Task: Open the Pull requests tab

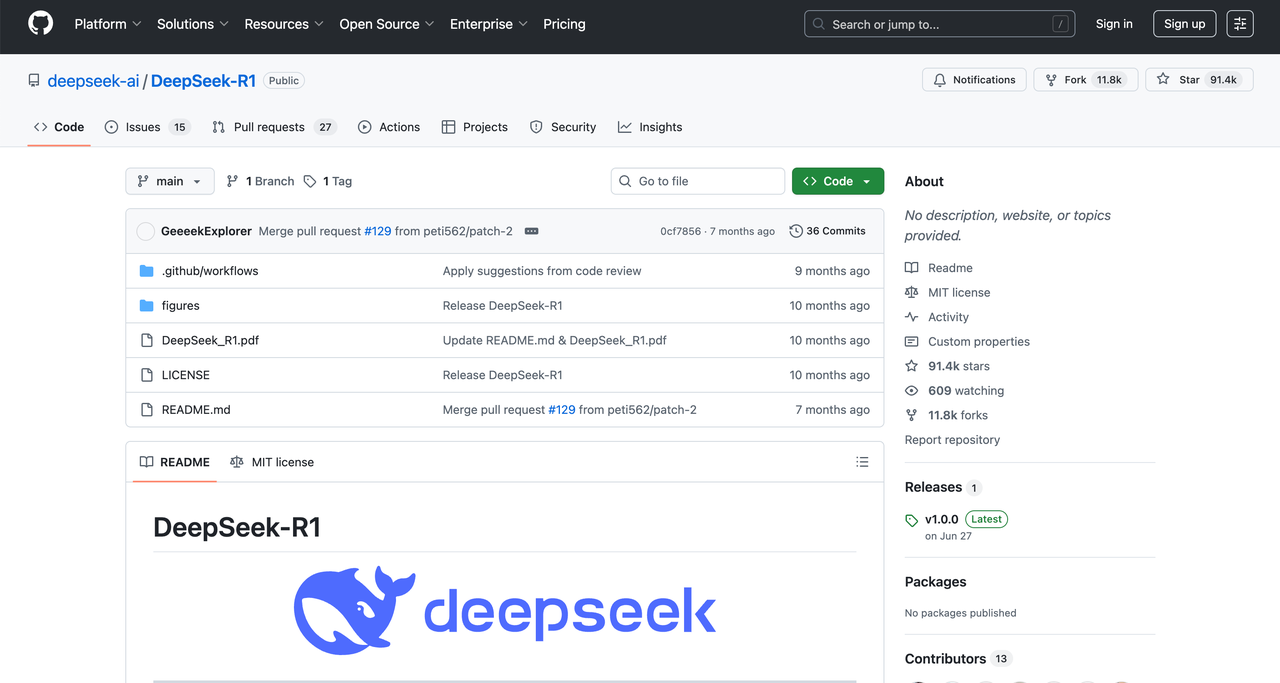Action: click(274, 127)
